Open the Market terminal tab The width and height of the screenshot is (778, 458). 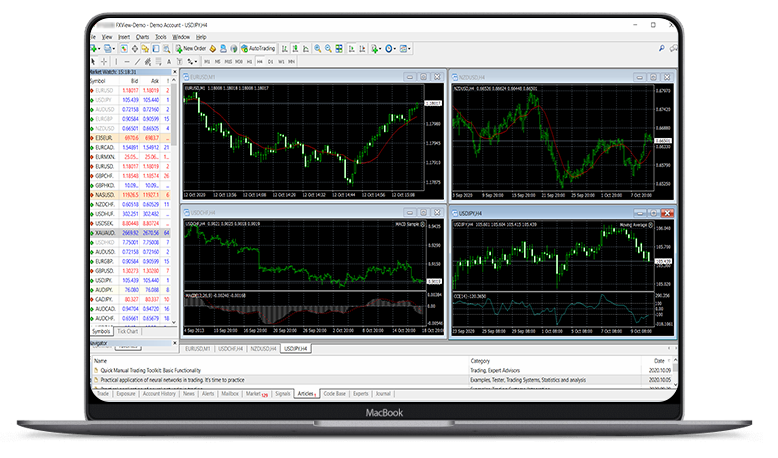tap(256, 393)
